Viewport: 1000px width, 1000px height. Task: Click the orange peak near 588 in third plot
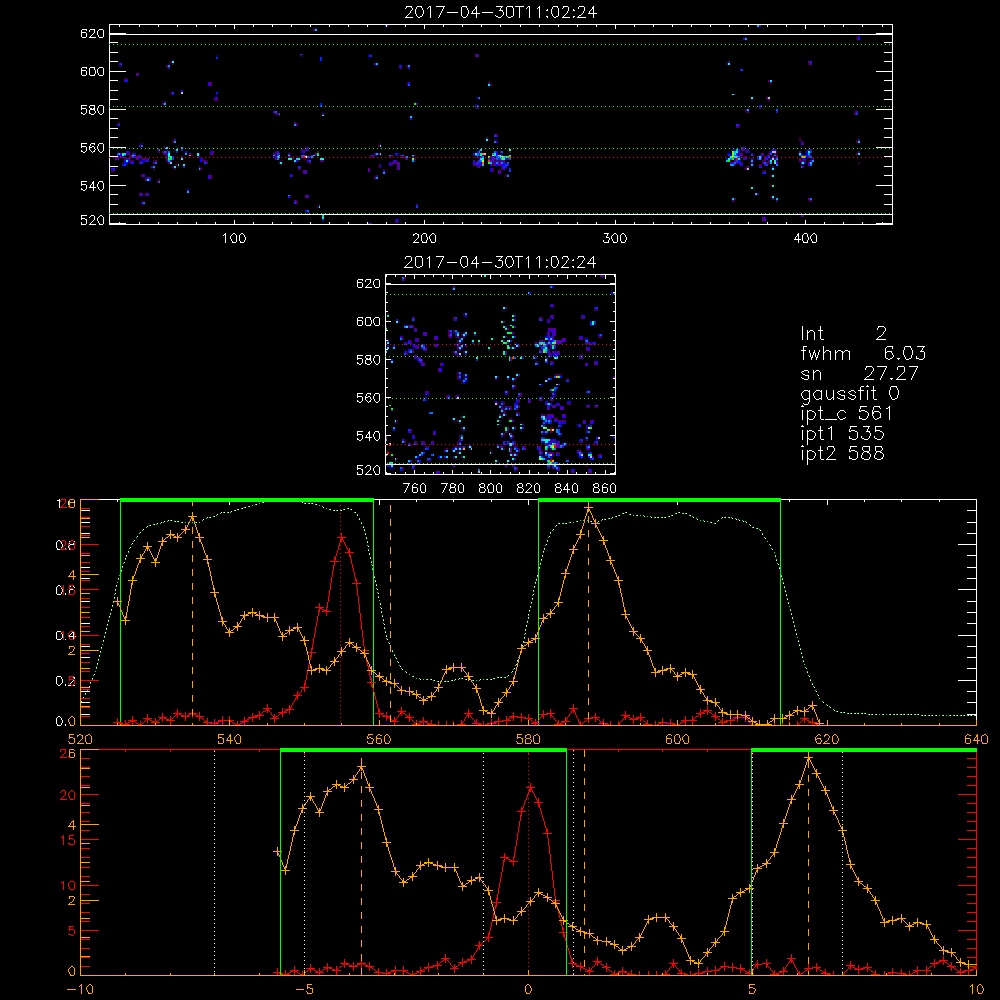(589, 508)
